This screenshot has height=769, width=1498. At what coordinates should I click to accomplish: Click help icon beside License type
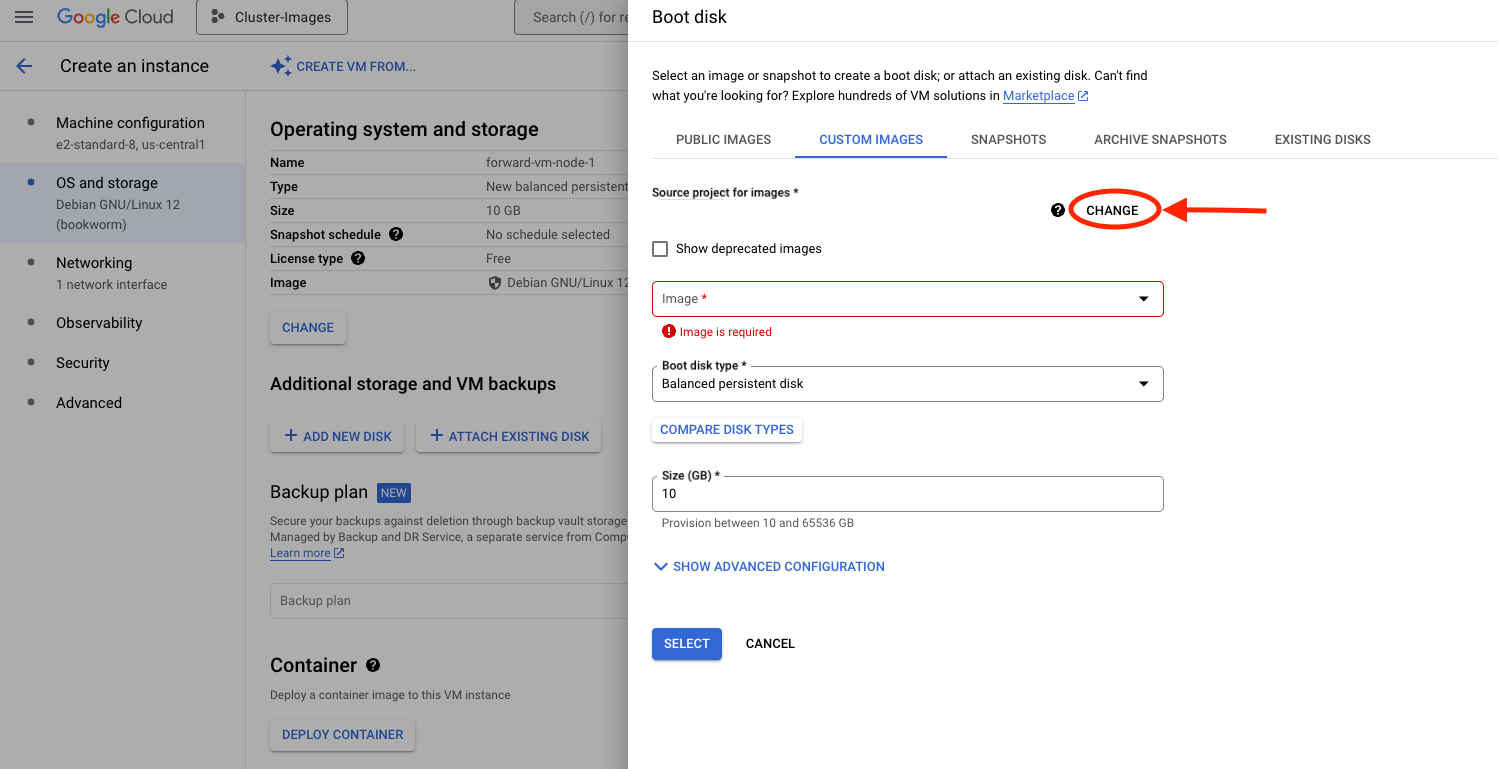click(358, 258)
